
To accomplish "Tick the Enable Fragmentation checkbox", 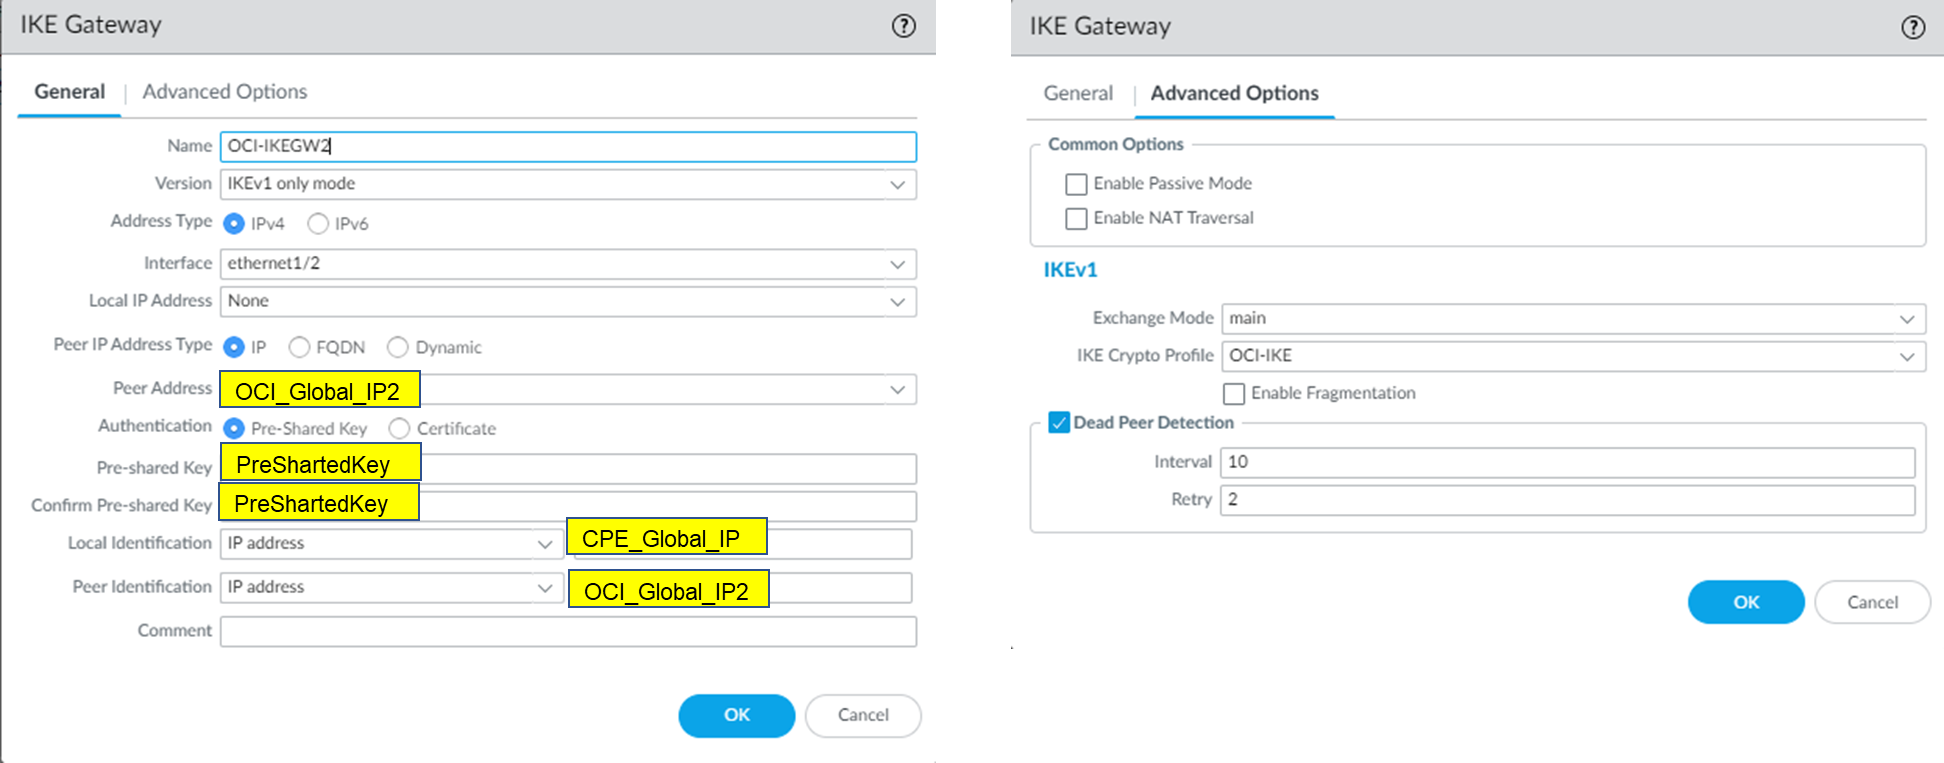I will (x=1234, y=393).
